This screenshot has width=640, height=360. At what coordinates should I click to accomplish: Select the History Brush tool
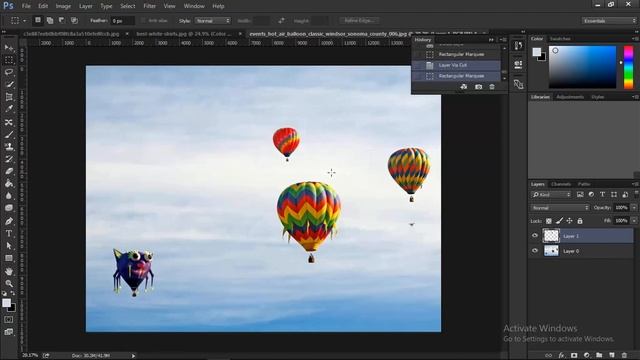click(x=9, y=159)
